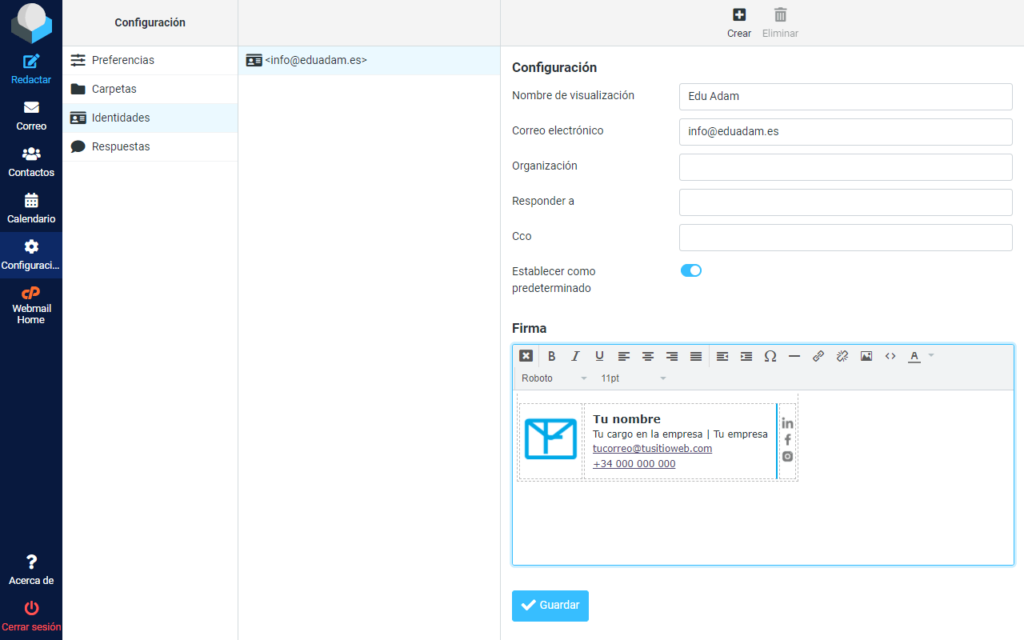1024x640 pixels.
Task: Open Preferencias in the settings menu
Action: tap(122, 60)
